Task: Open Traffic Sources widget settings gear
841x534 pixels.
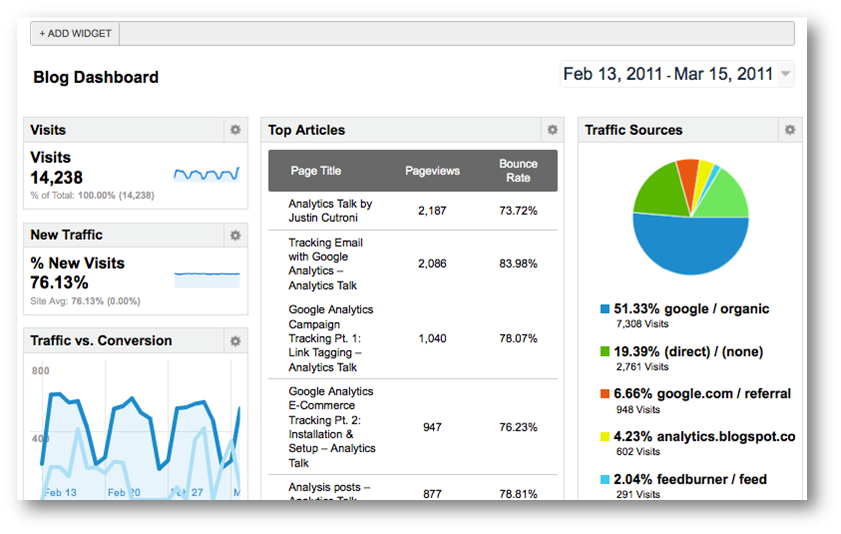Action: click(789, 130)
